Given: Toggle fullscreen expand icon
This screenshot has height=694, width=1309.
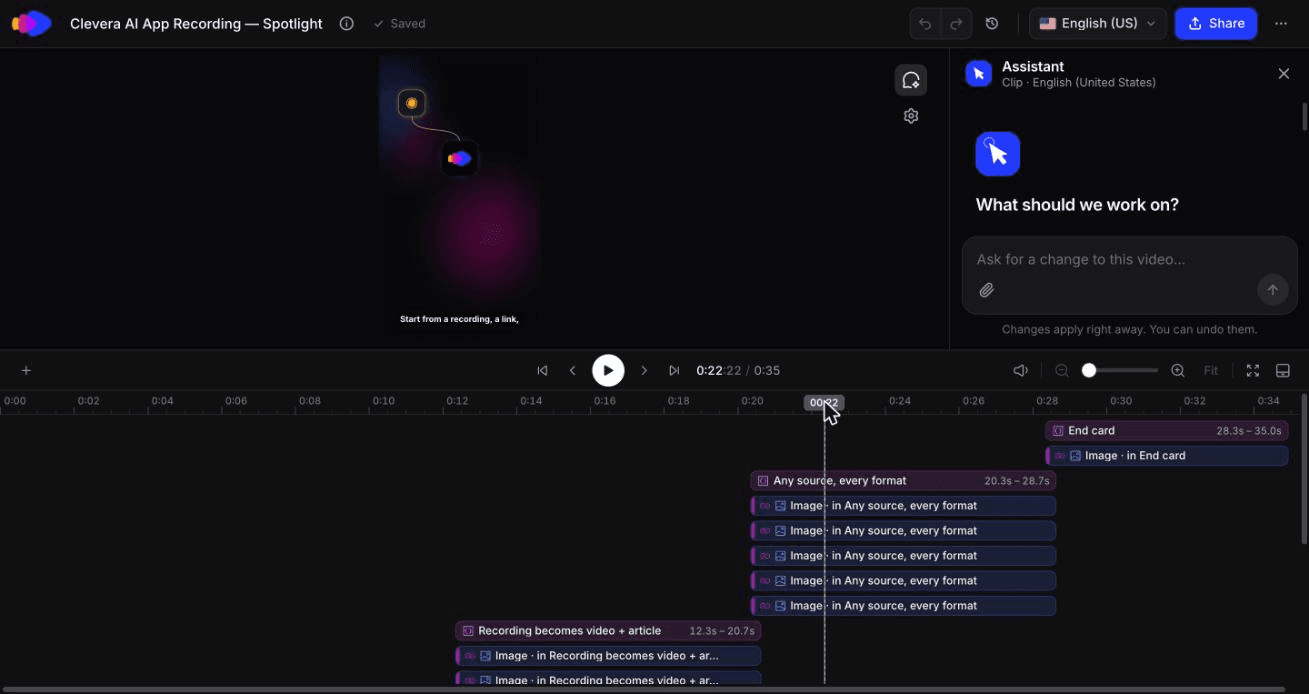Looking at the screenshot, I should pos(1252,370).
